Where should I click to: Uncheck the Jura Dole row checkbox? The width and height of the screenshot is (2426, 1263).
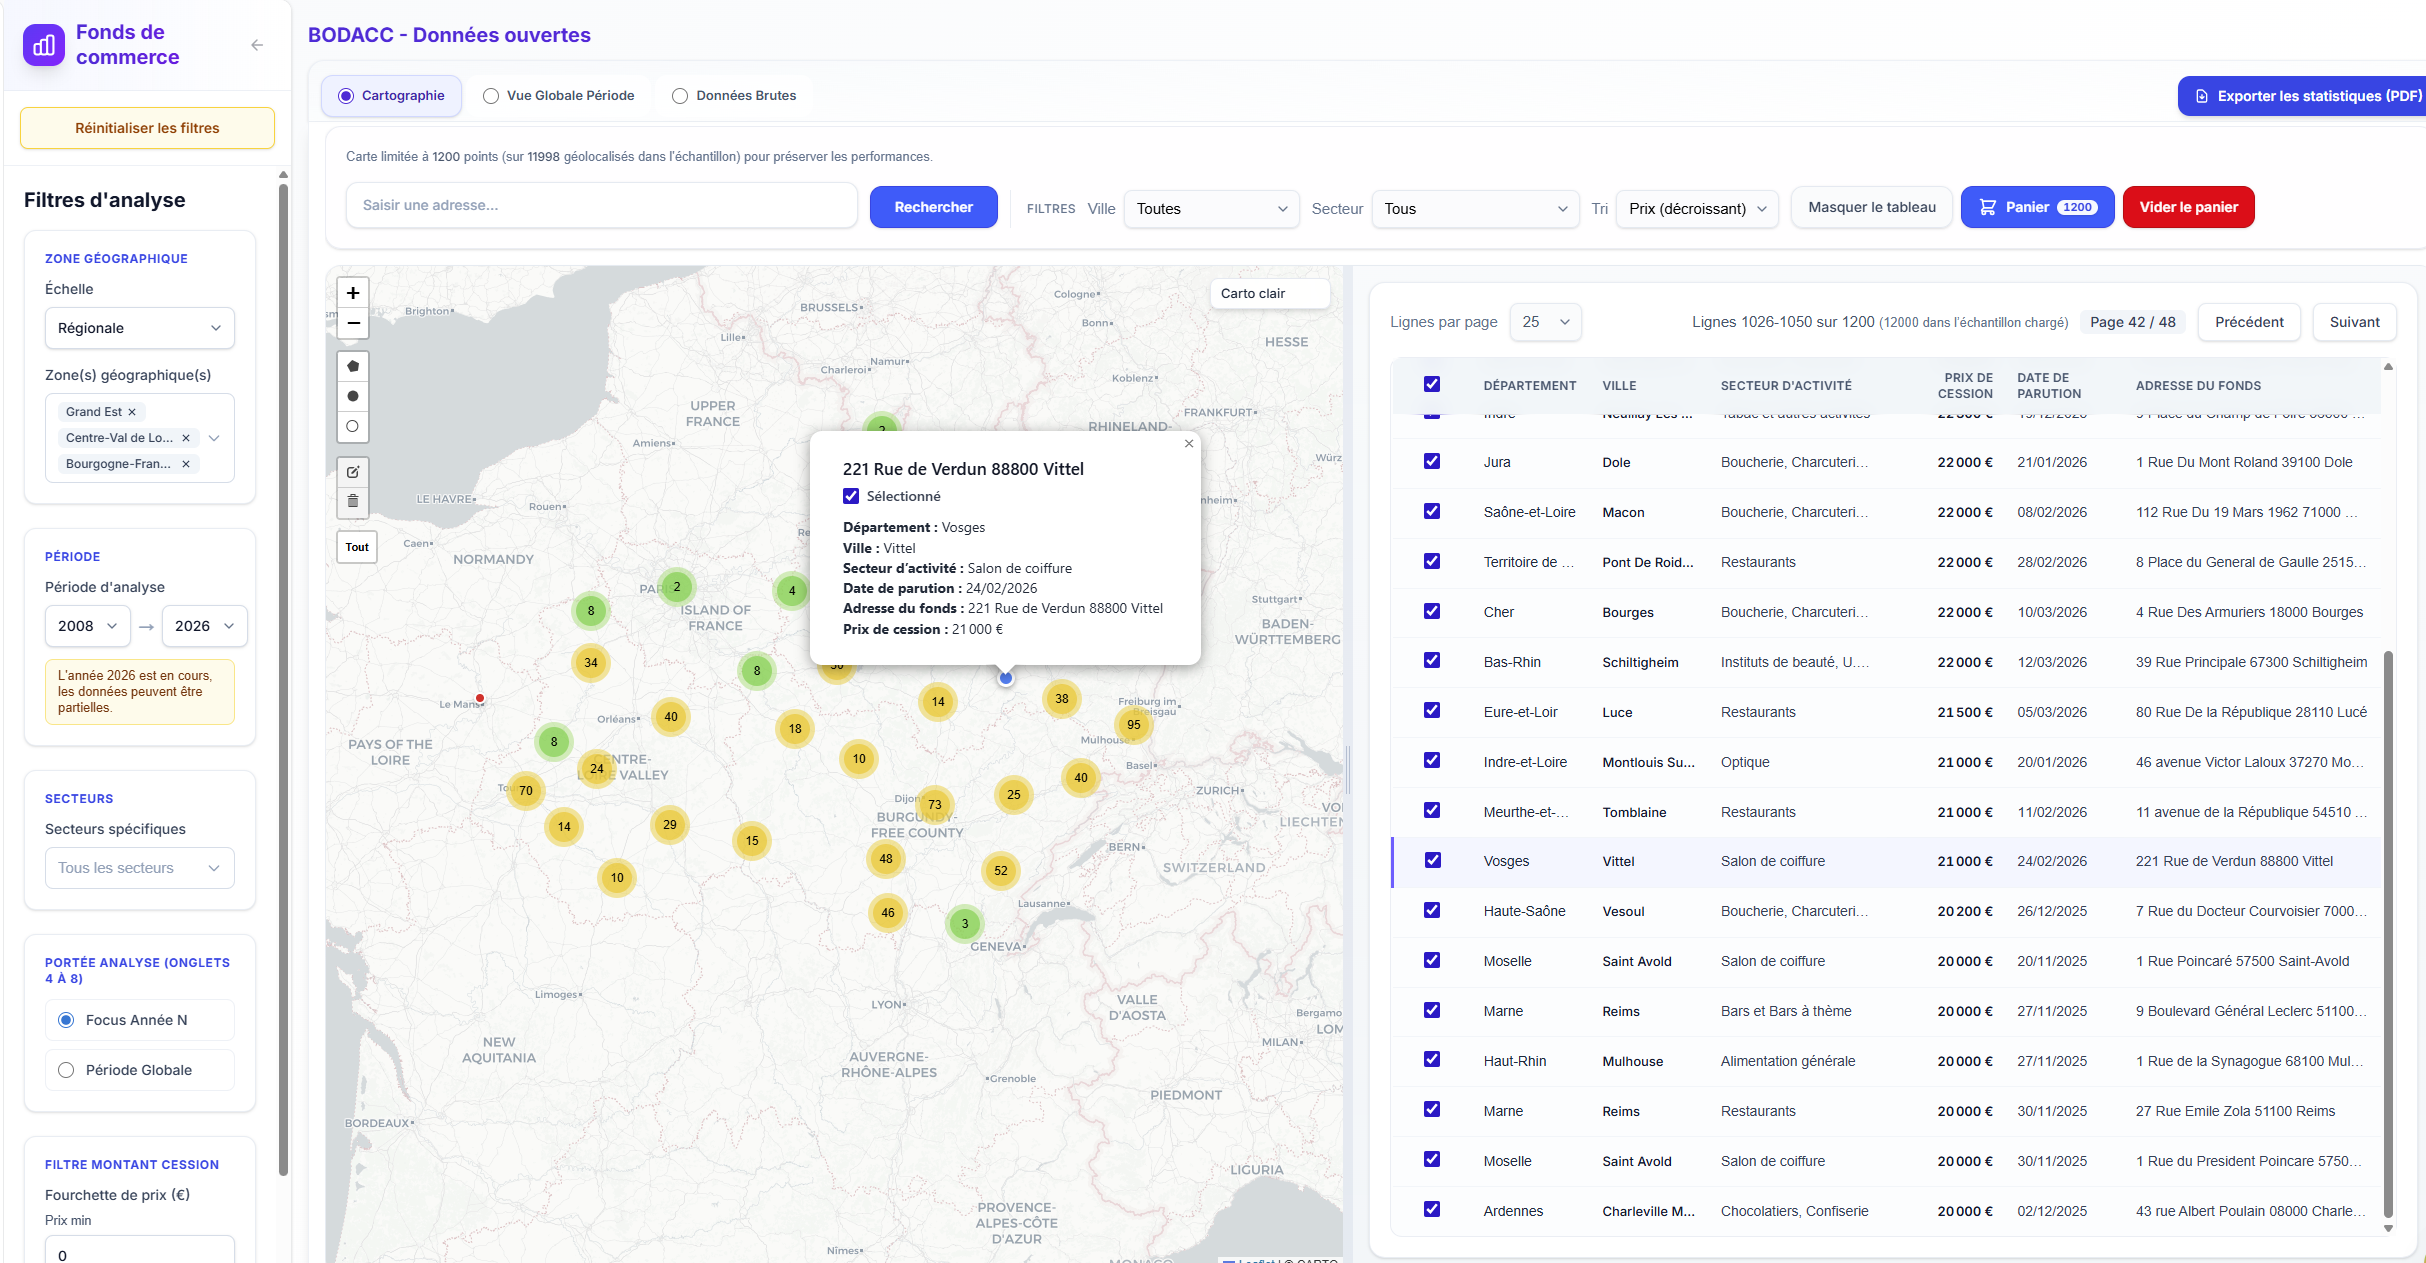pyautogui.click(x=1432, y=462)
